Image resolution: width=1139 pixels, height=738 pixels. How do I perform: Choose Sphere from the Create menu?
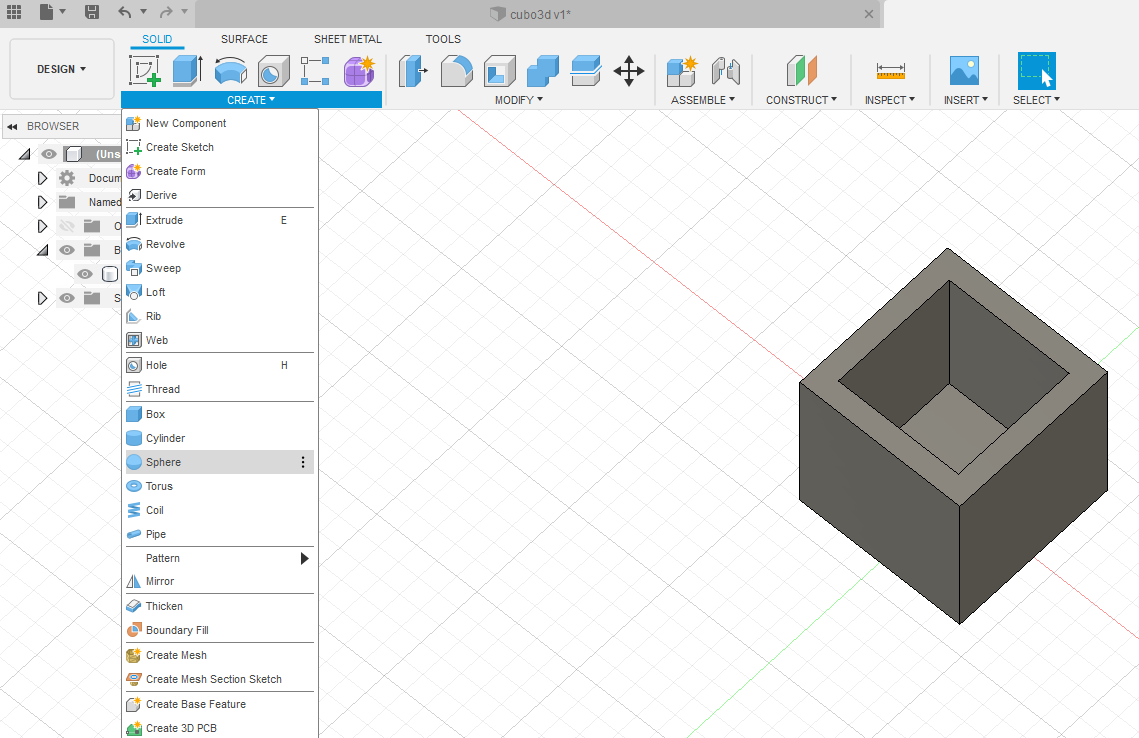pyautogui.click(x=164, y=462)
